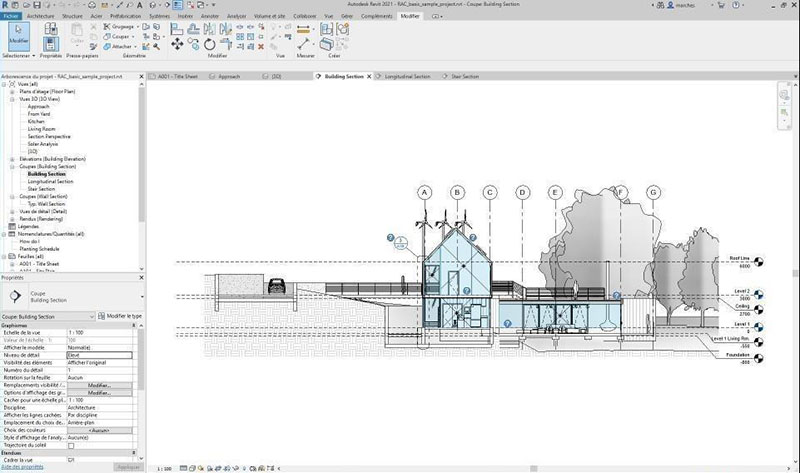
Task: Close the Building Section view tab
Action: (x=369, y=77)
